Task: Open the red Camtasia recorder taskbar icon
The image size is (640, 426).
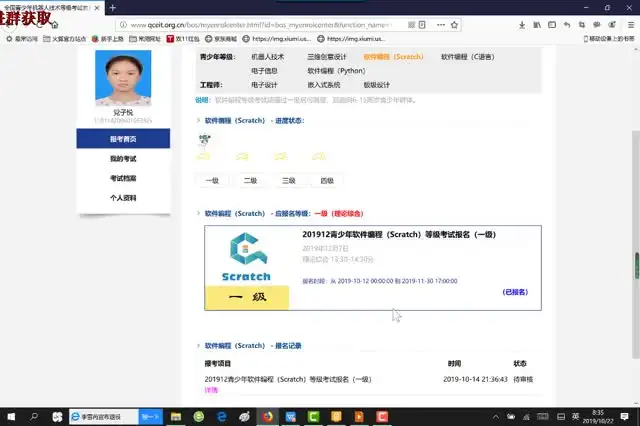Action: pyautogui.click(x=382, y=417)
